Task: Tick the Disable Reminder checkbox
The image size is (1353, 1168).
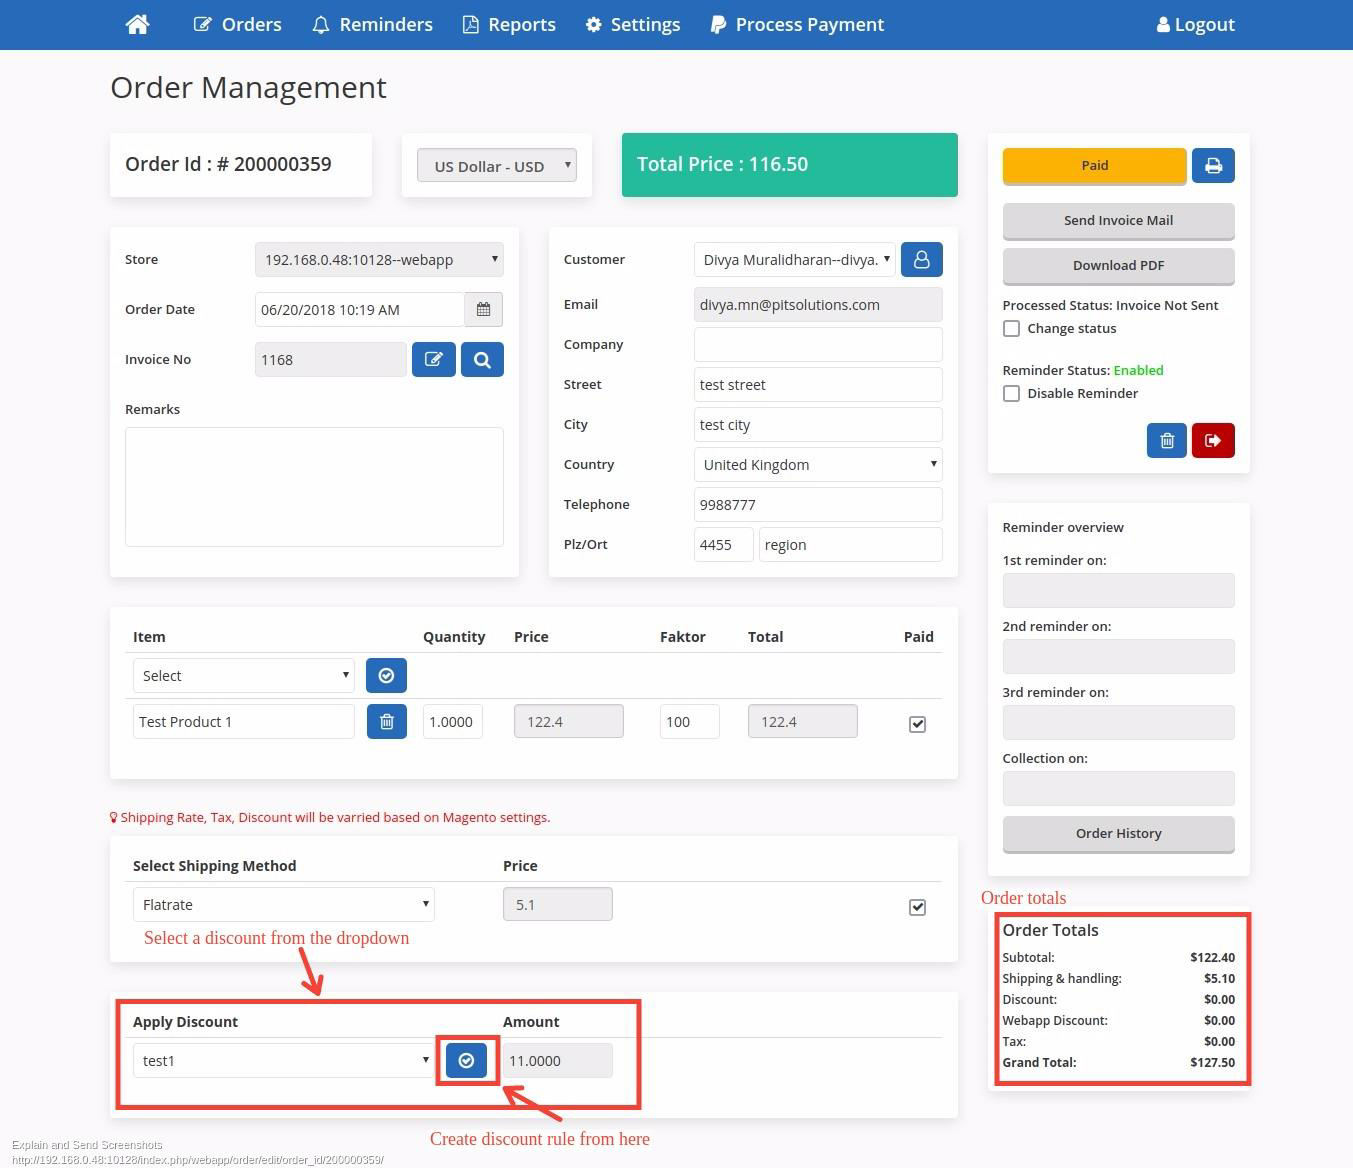Action: (1012, 394)
